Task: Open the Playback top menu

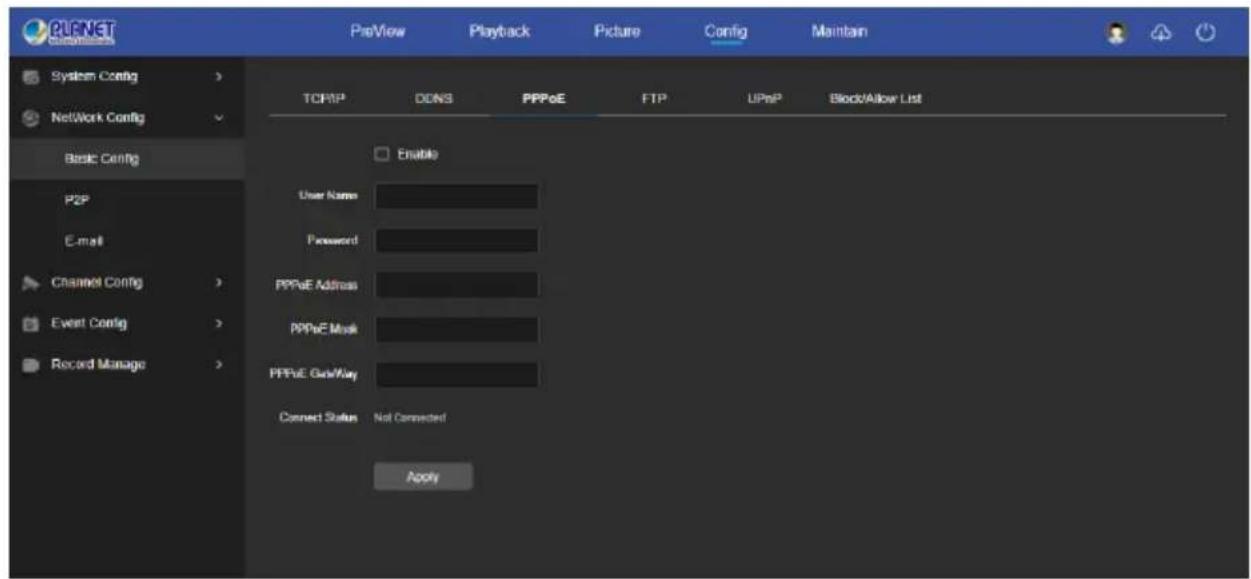Action: (499, 32)
